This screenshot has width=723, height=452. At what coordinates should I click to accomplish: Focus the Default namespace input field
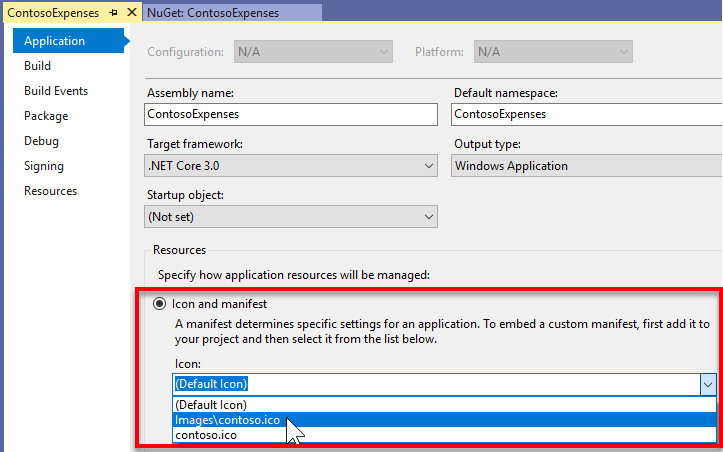coord(585,115)
